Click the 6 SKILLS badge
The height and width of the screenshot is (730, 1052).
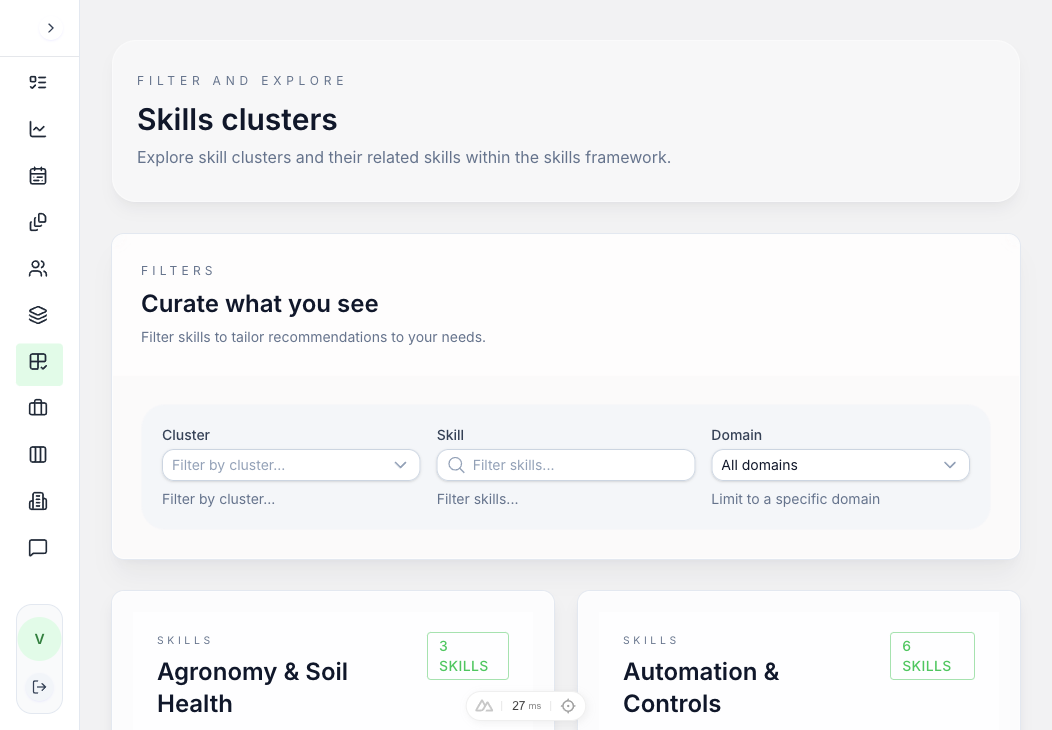pos(932,656)
